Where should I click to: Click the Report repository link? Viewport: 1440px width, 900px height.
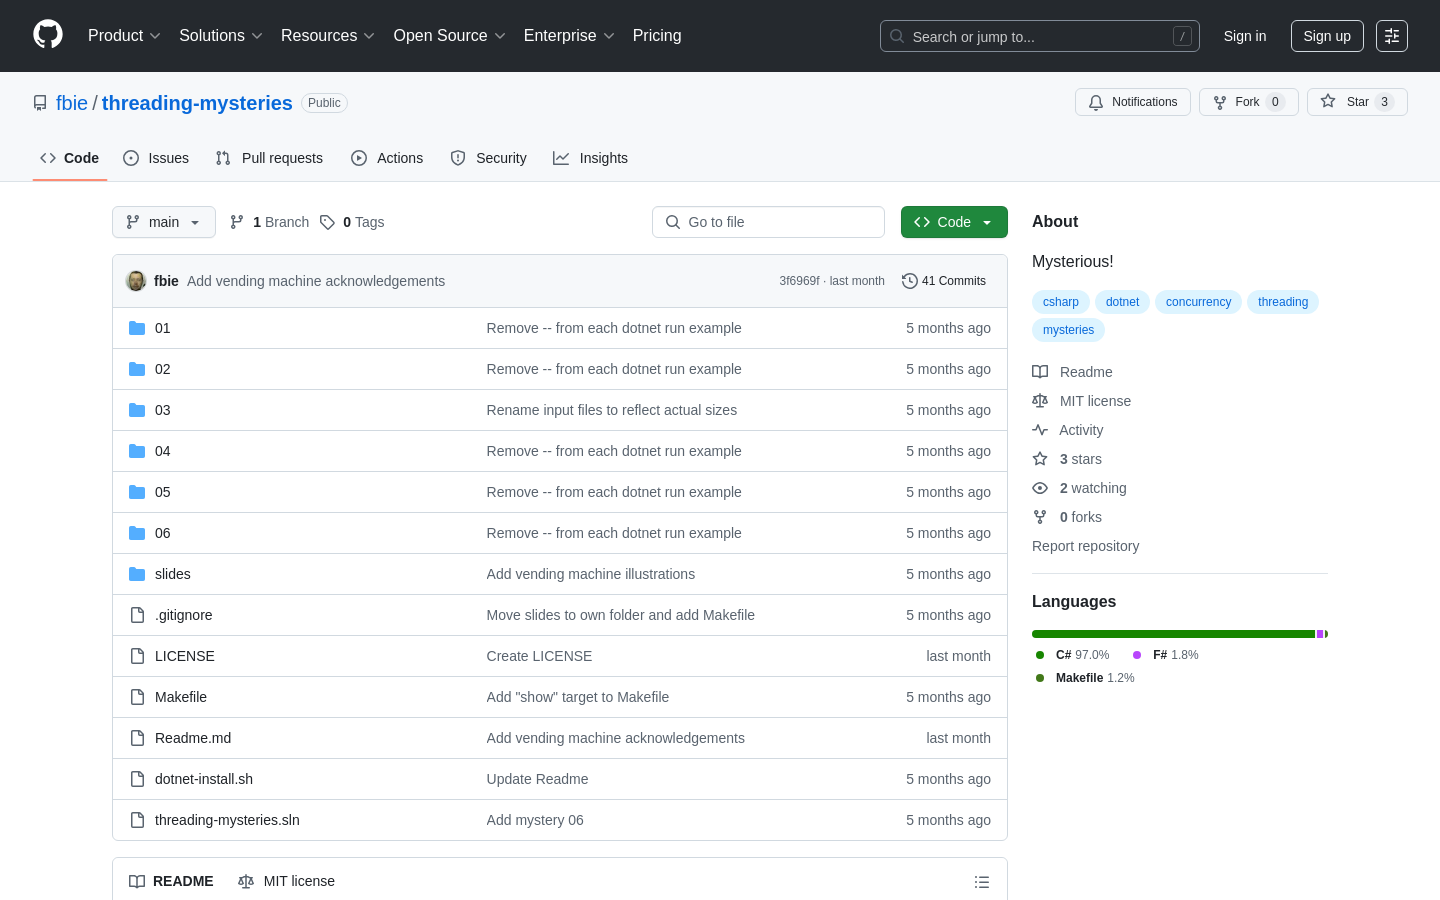tap(1085, 546)
